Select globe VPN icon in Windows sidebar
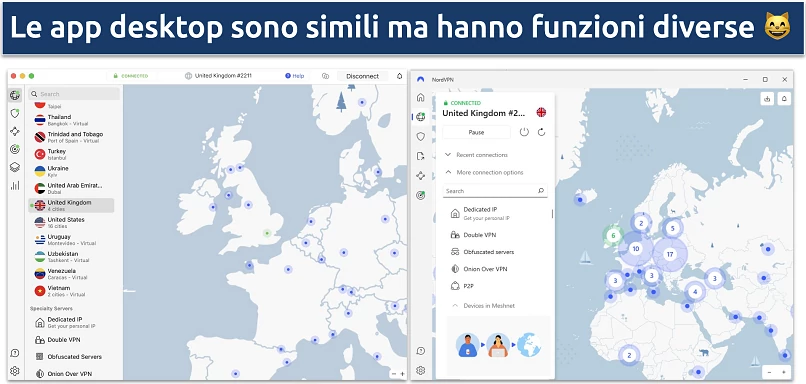Screen dimensions: 806x384 [x=420, y=117]
